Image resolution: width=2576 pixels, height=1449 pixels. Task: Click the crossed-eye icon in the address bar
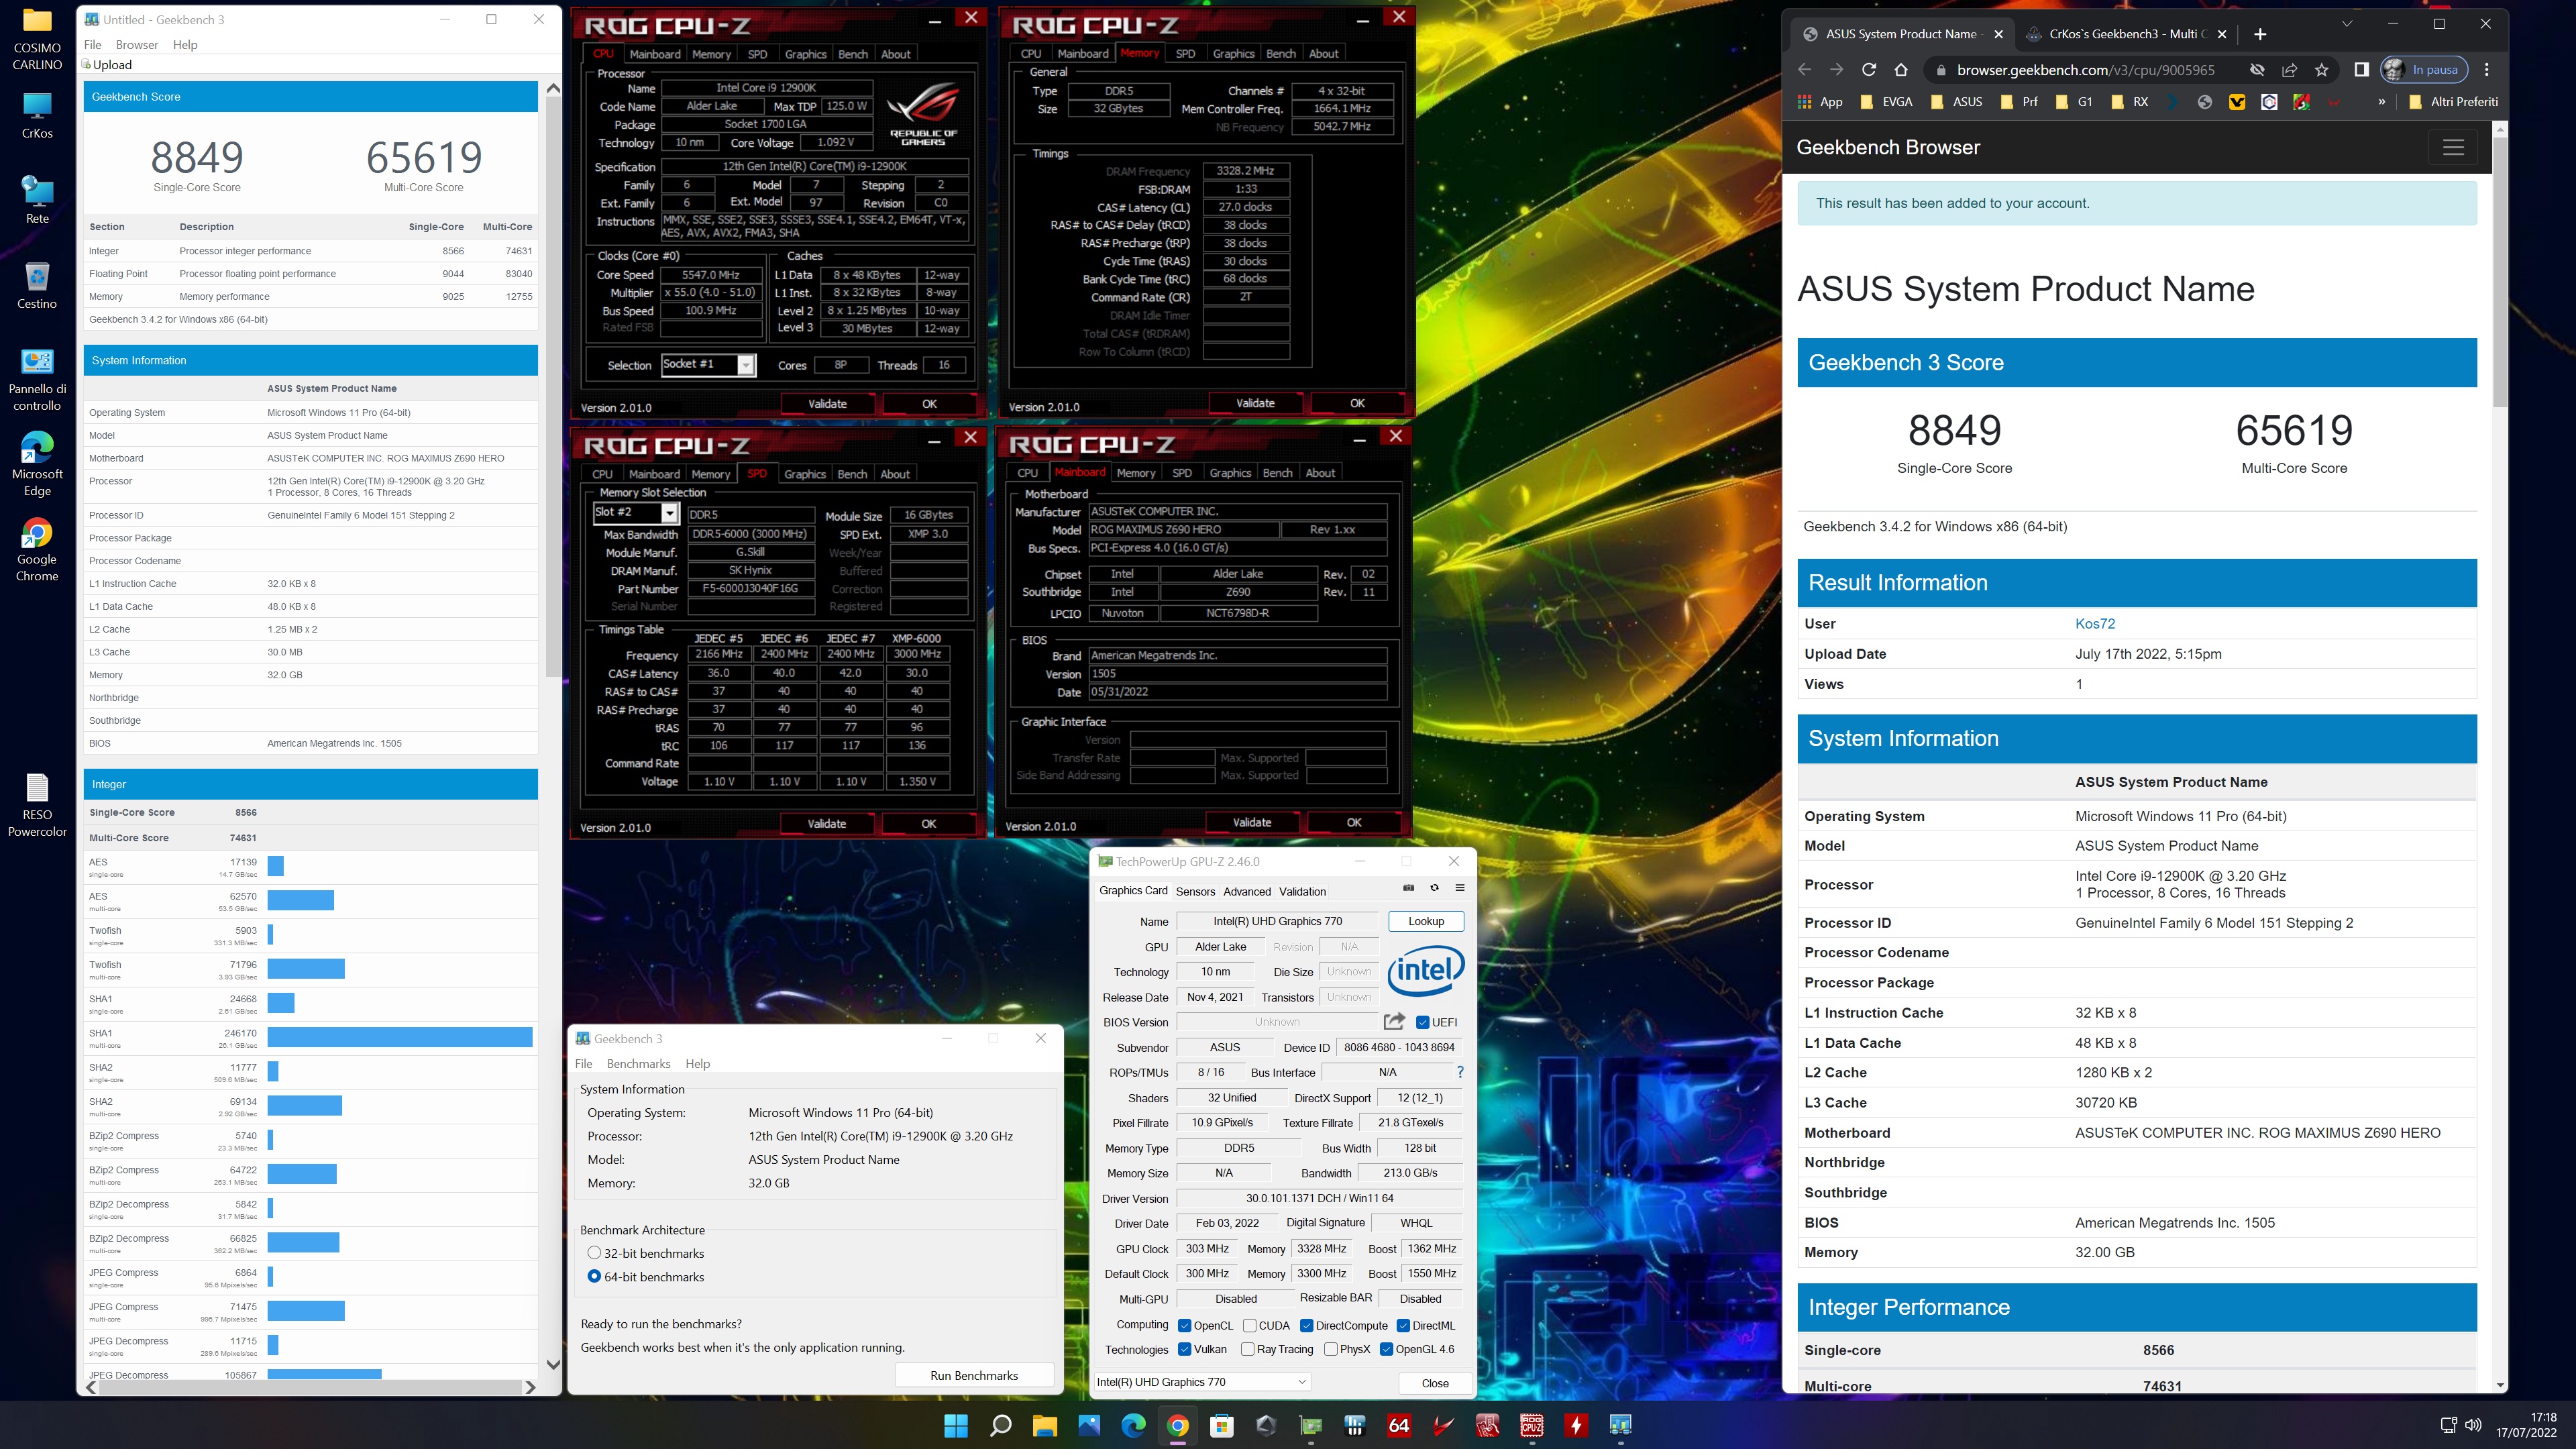pyautogui.click(x=2257, y=70)
